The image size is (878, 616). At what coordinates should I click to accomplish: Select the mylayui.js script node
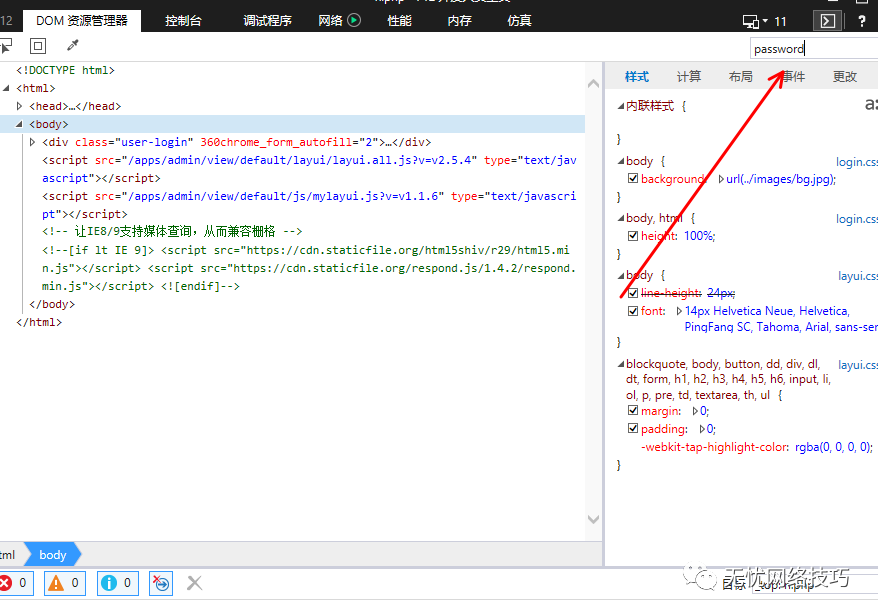[x=309, y=205]
